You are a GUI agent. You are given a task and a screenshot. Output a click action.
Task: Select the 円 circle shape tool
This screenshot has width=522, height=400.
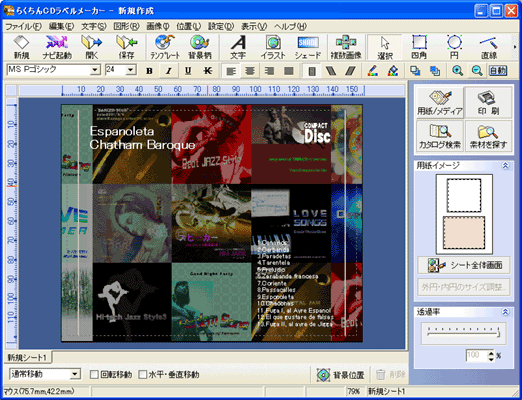click(x=454, y=47)
